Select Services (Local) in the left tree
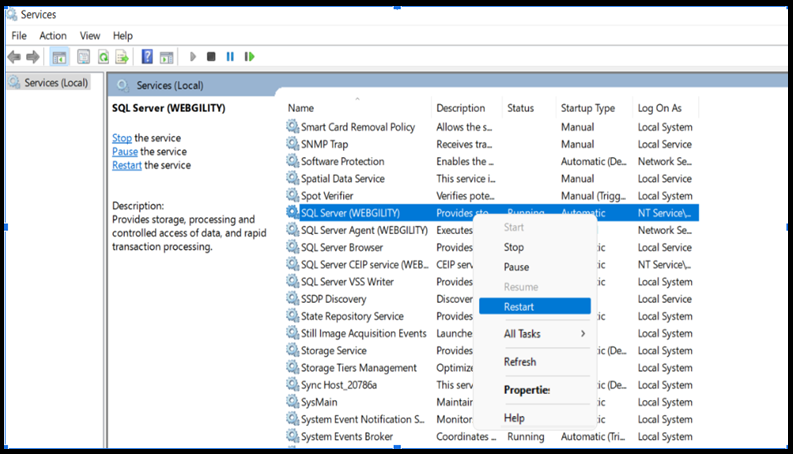Viewport: 793px width, 454px height. tap(56, 83)
